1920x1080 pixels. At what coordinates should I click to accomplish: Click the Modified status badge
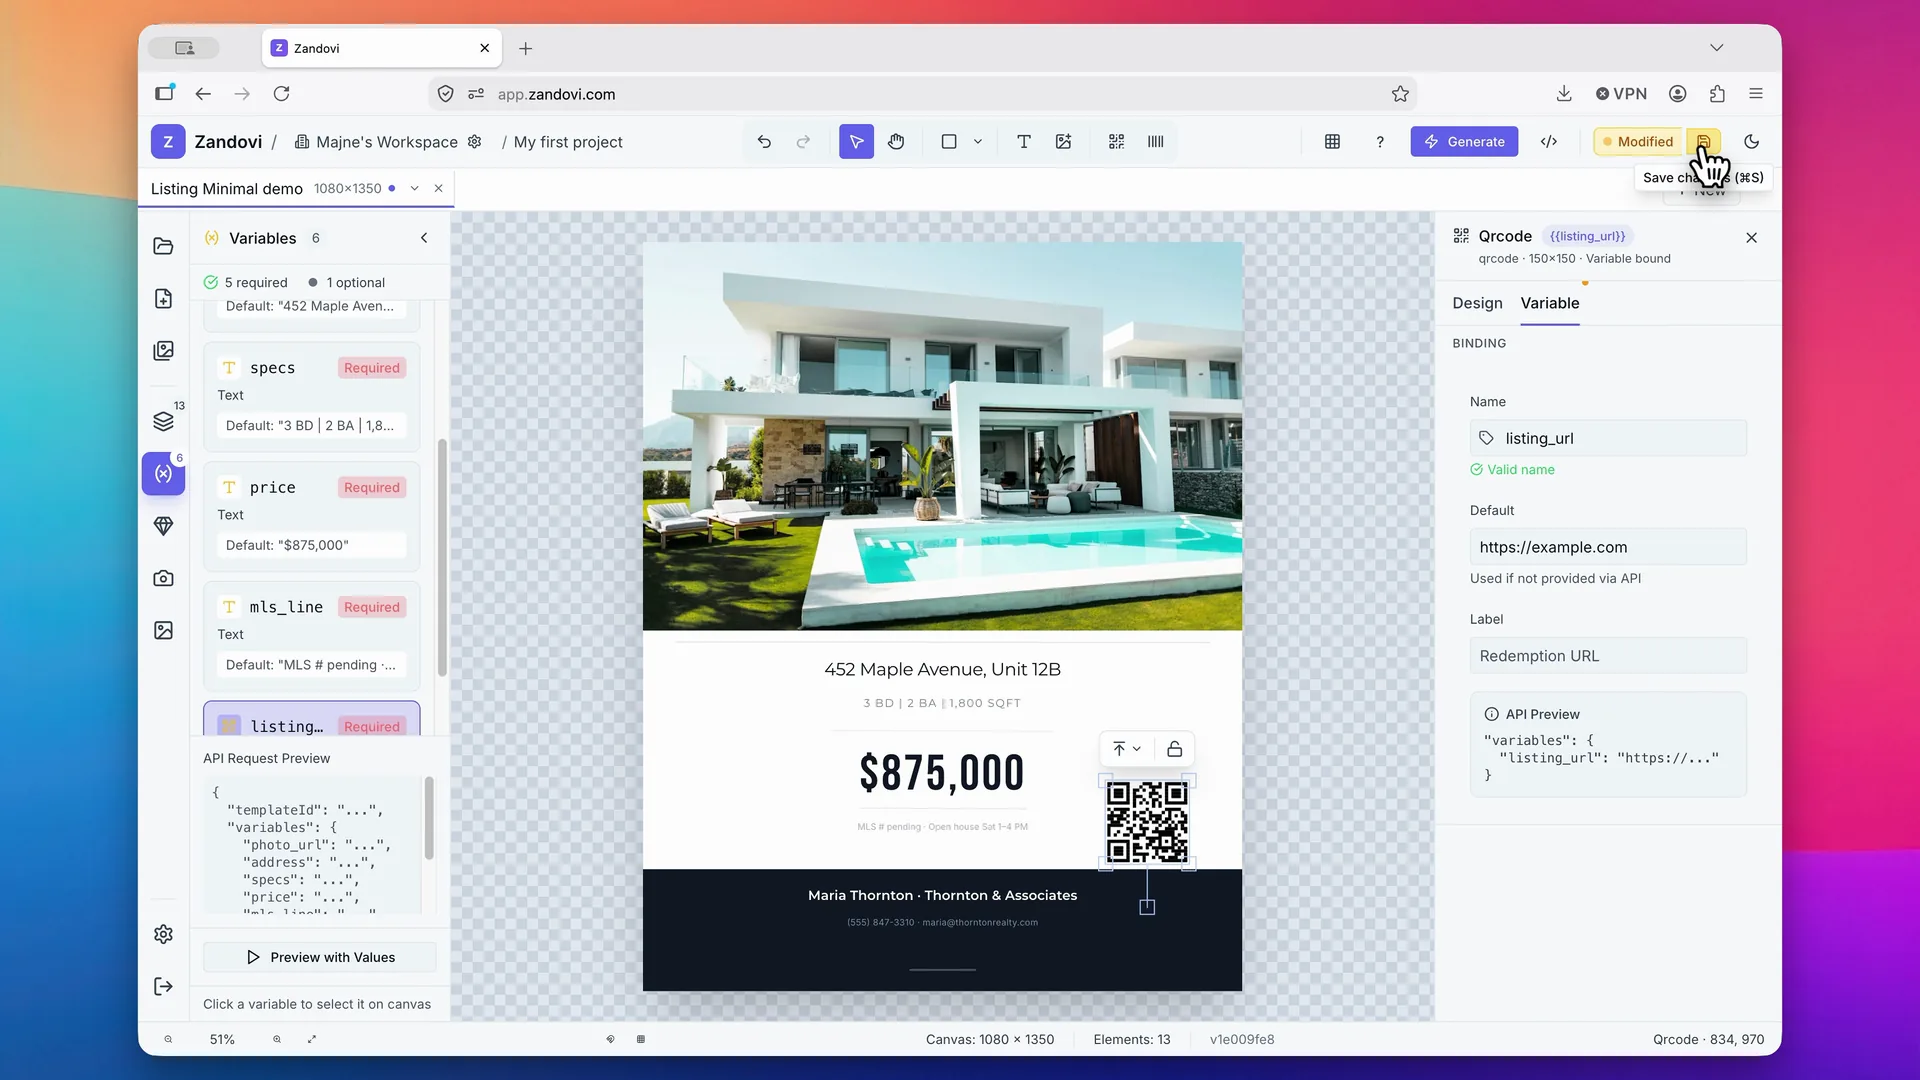(1638, 142)
